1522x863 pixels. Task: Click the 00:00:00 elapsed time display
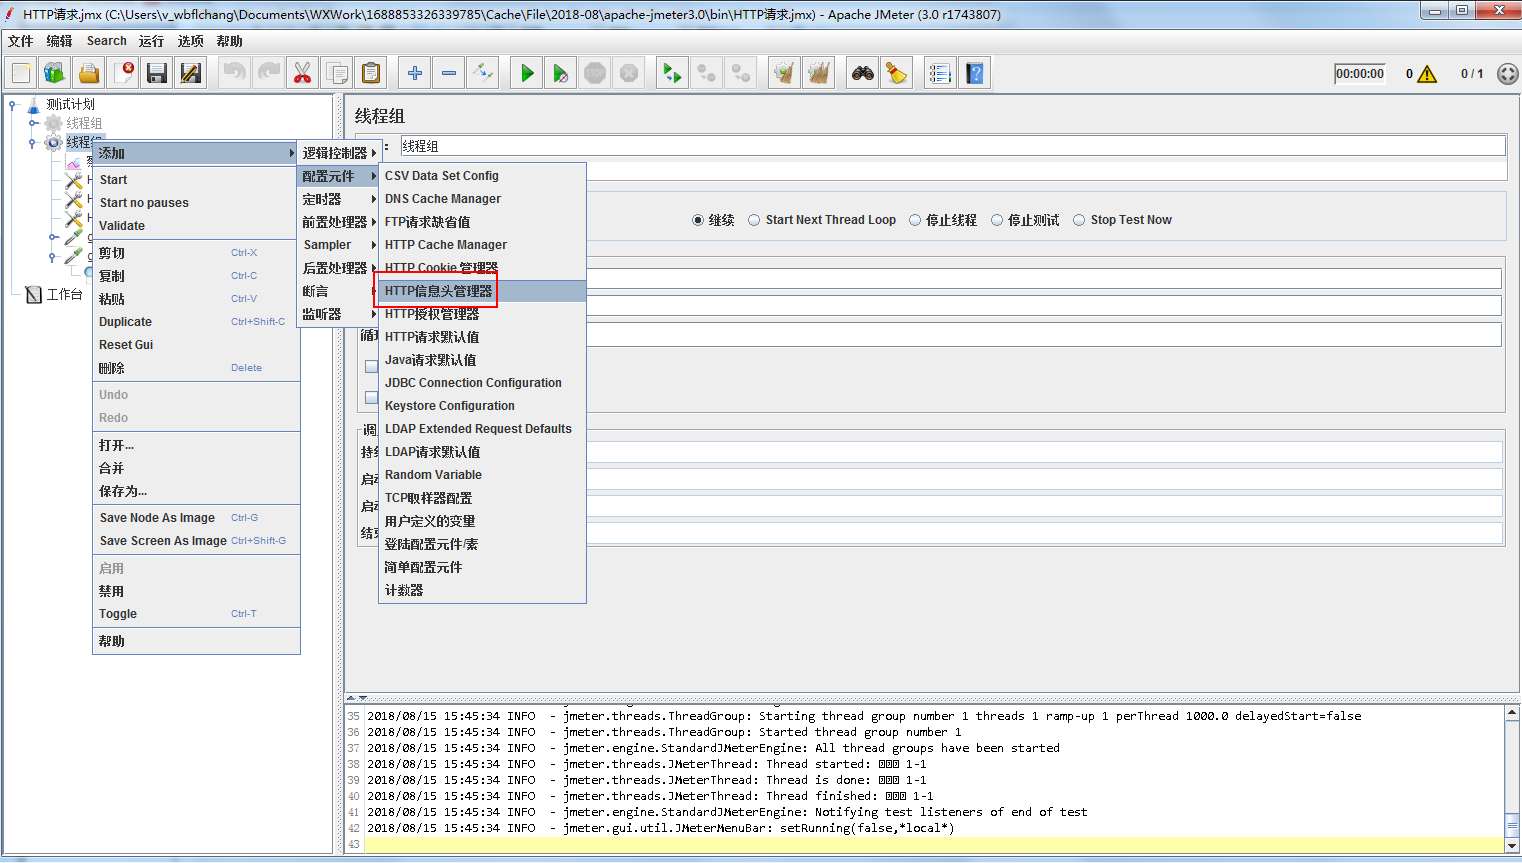[1360, 74]
